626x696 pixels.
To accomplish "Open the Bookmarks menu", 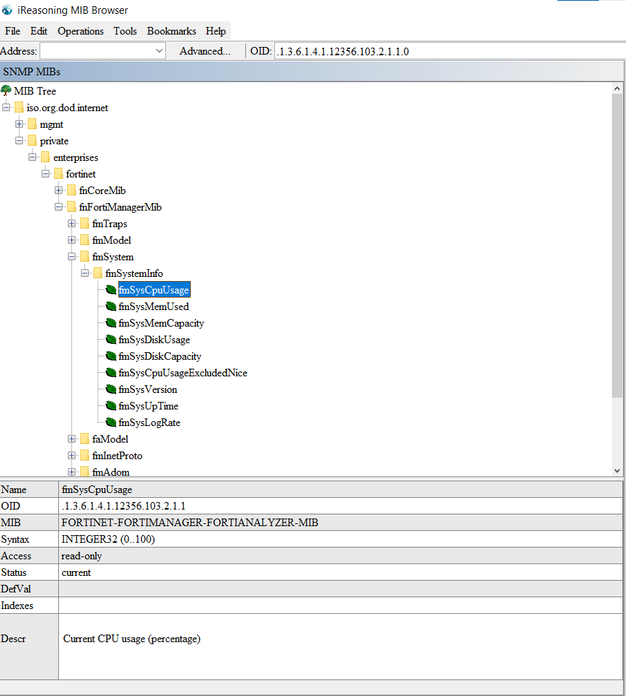I will (x=171, y=31).
